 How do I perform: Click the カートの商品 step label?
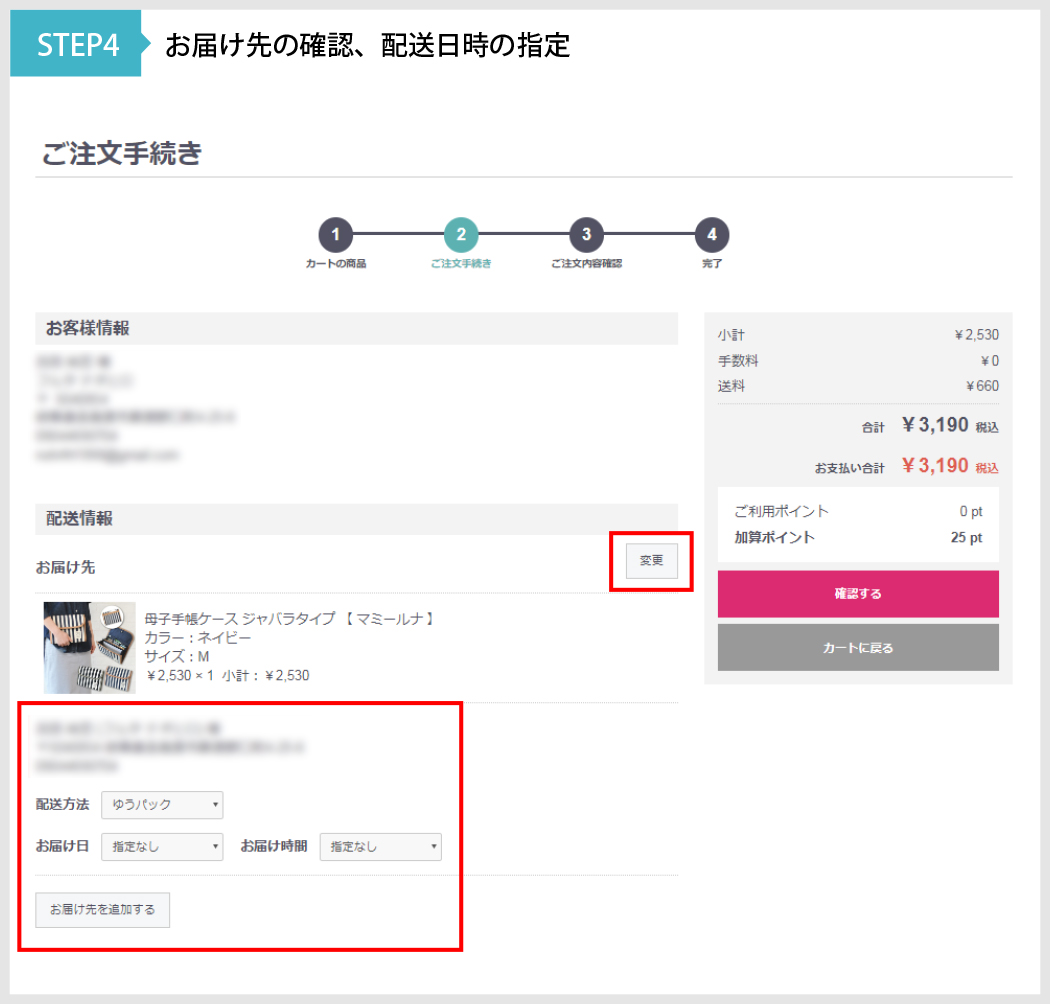pos(336,264)
